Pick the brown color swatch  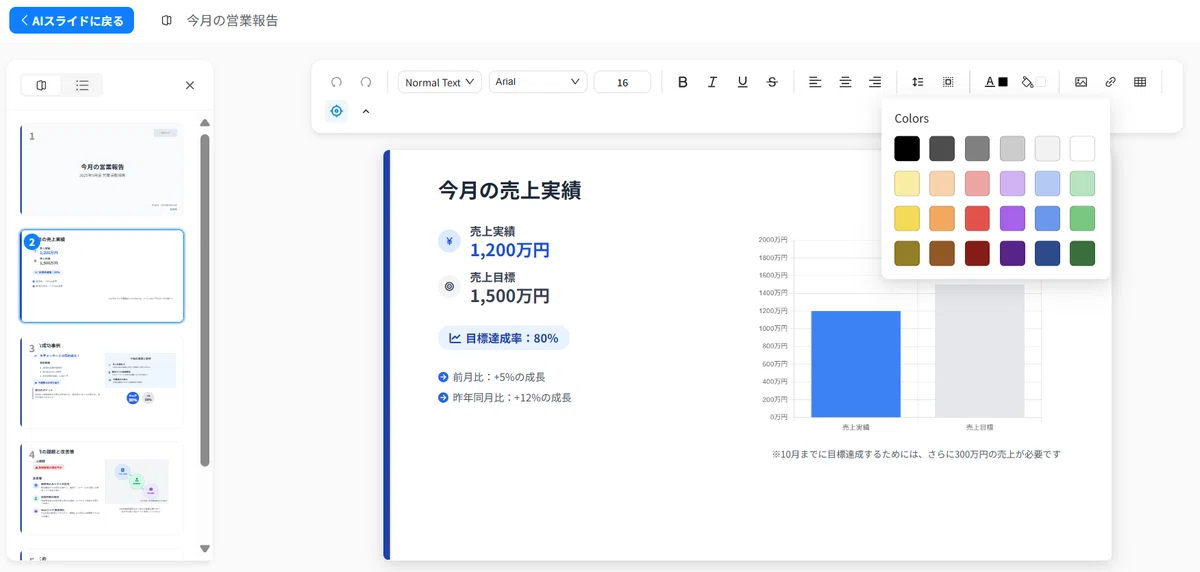click(942, 253)
